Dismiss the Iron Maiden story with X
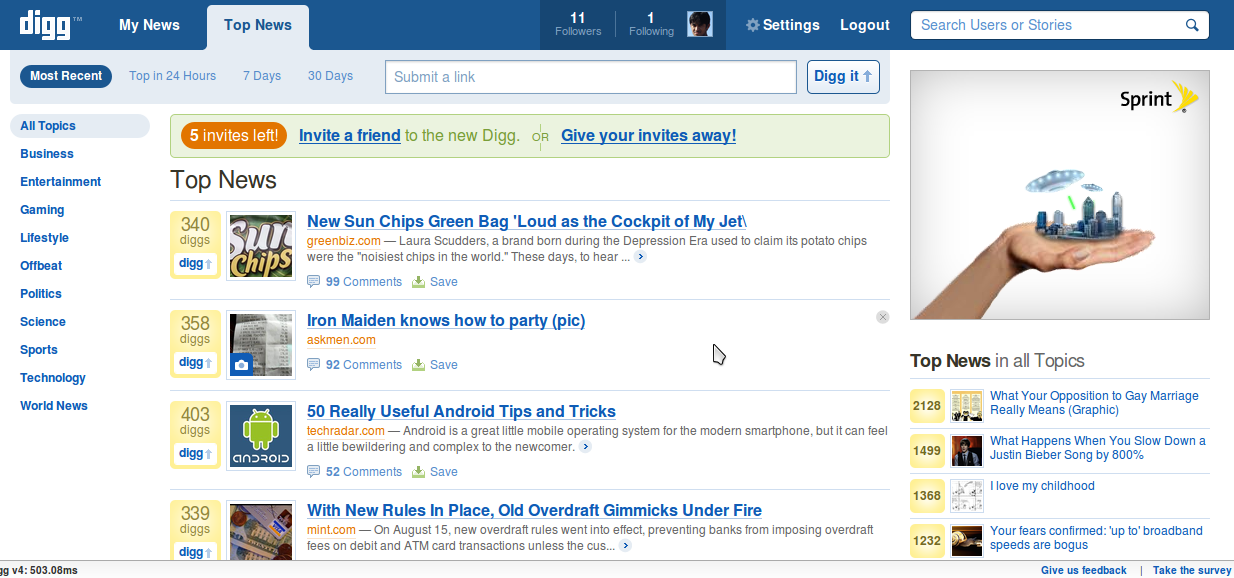This screenshot has width=1234, height=578. pos(882,317)
